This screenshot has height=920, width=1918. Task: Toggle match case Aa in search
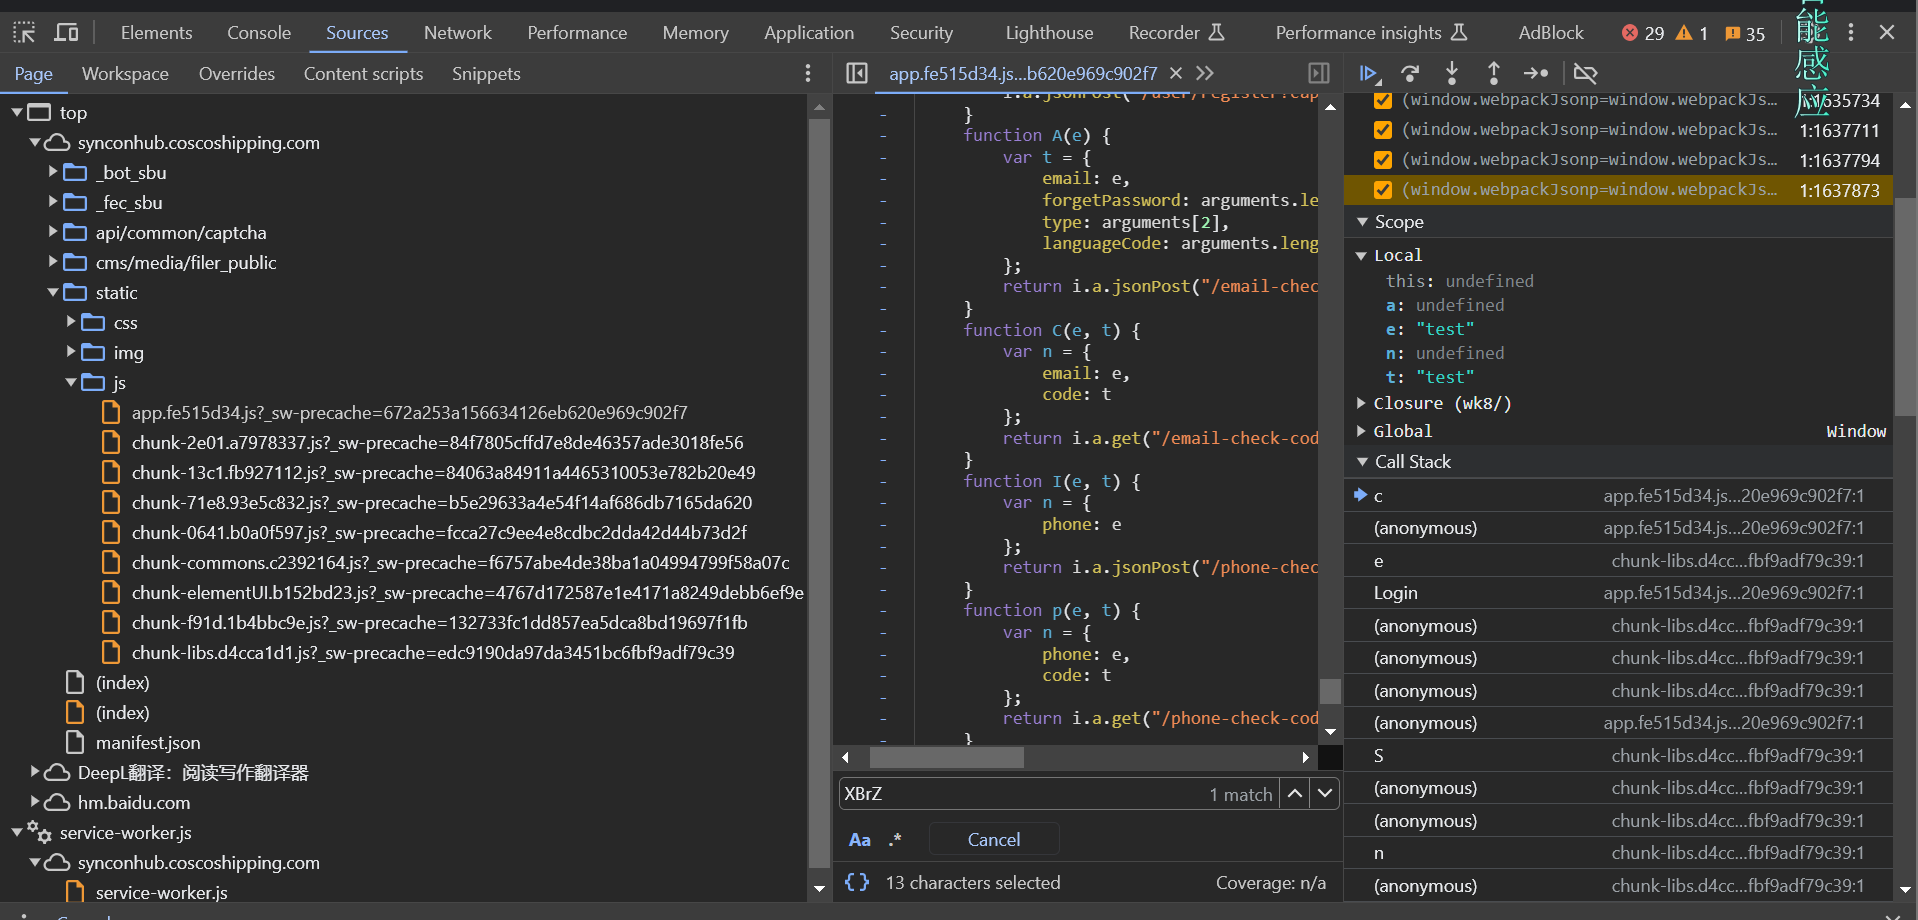pyautogui.click(x=859, y=840)
